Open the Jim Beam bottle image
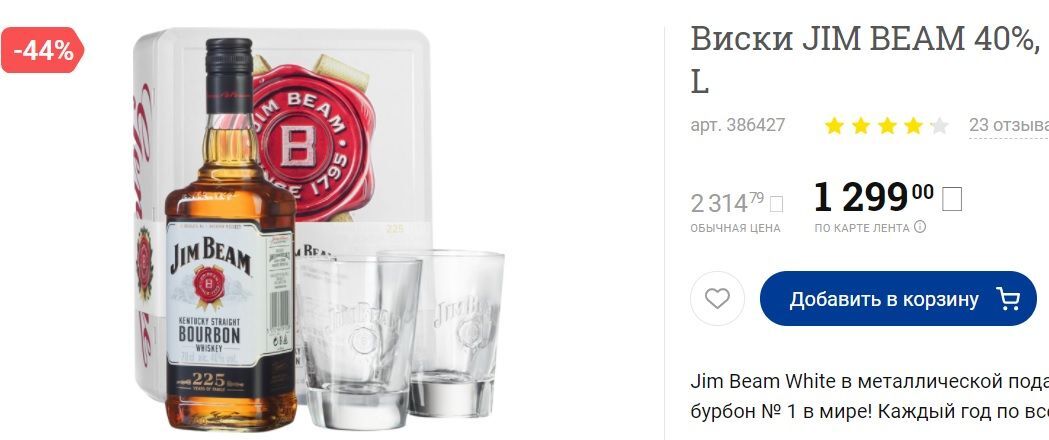This screenshot has height=440, width=1049. pos(229,234)
